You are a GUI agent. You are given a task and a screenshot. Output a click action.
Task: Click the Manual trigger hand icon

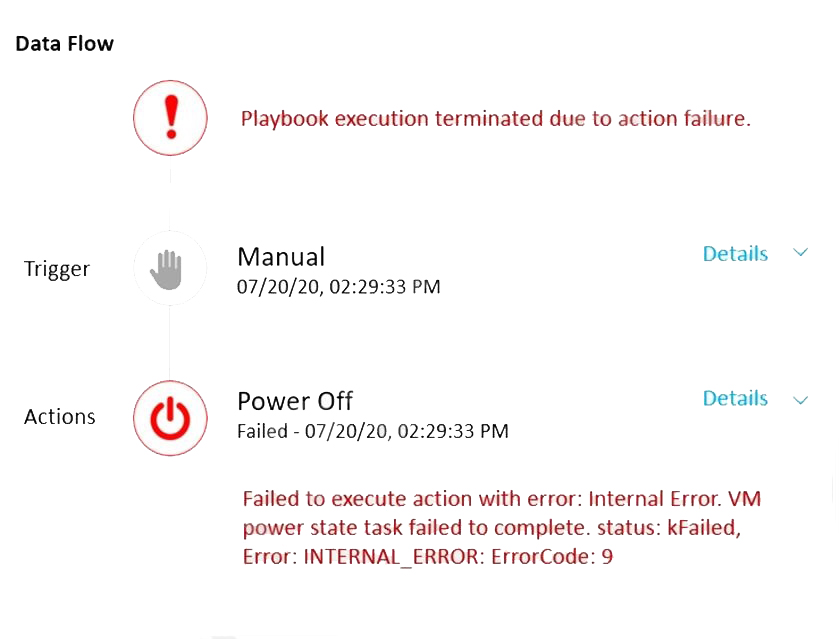click(170, 268)
